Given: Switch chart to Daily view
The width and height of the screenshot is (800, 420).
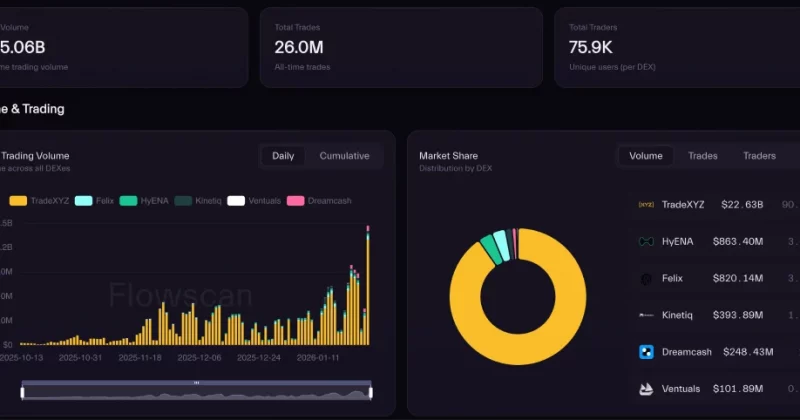Looking at the screenshot, I should [x=283, y=156].
